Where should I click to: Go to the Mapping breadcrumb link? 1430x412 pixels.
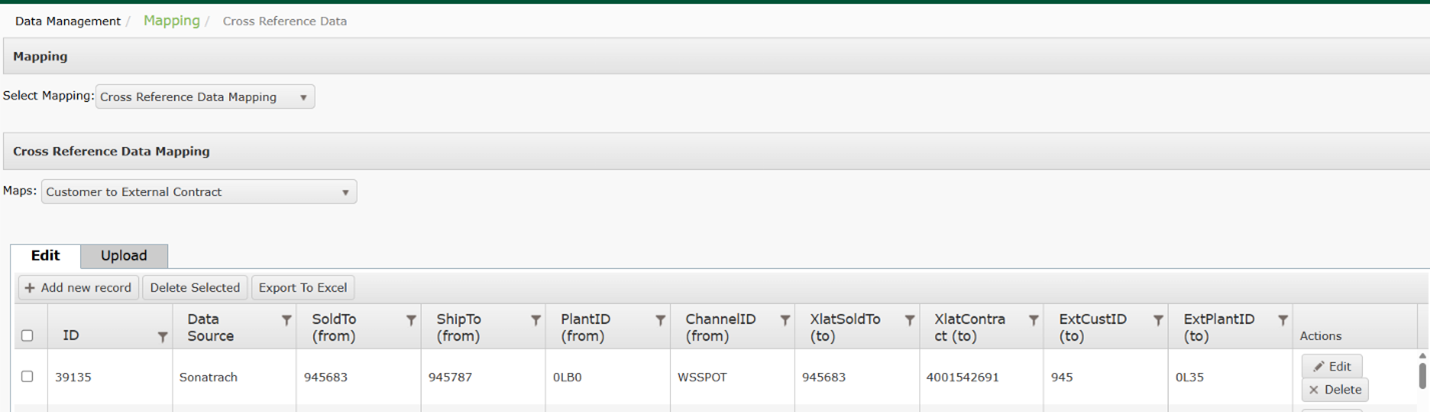pos(171,21)
